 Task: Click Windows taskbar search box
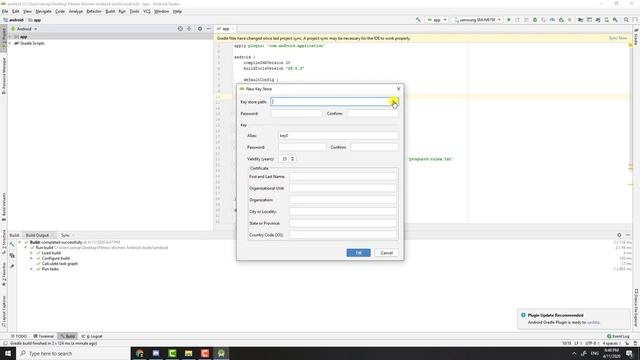coord(73,353)
